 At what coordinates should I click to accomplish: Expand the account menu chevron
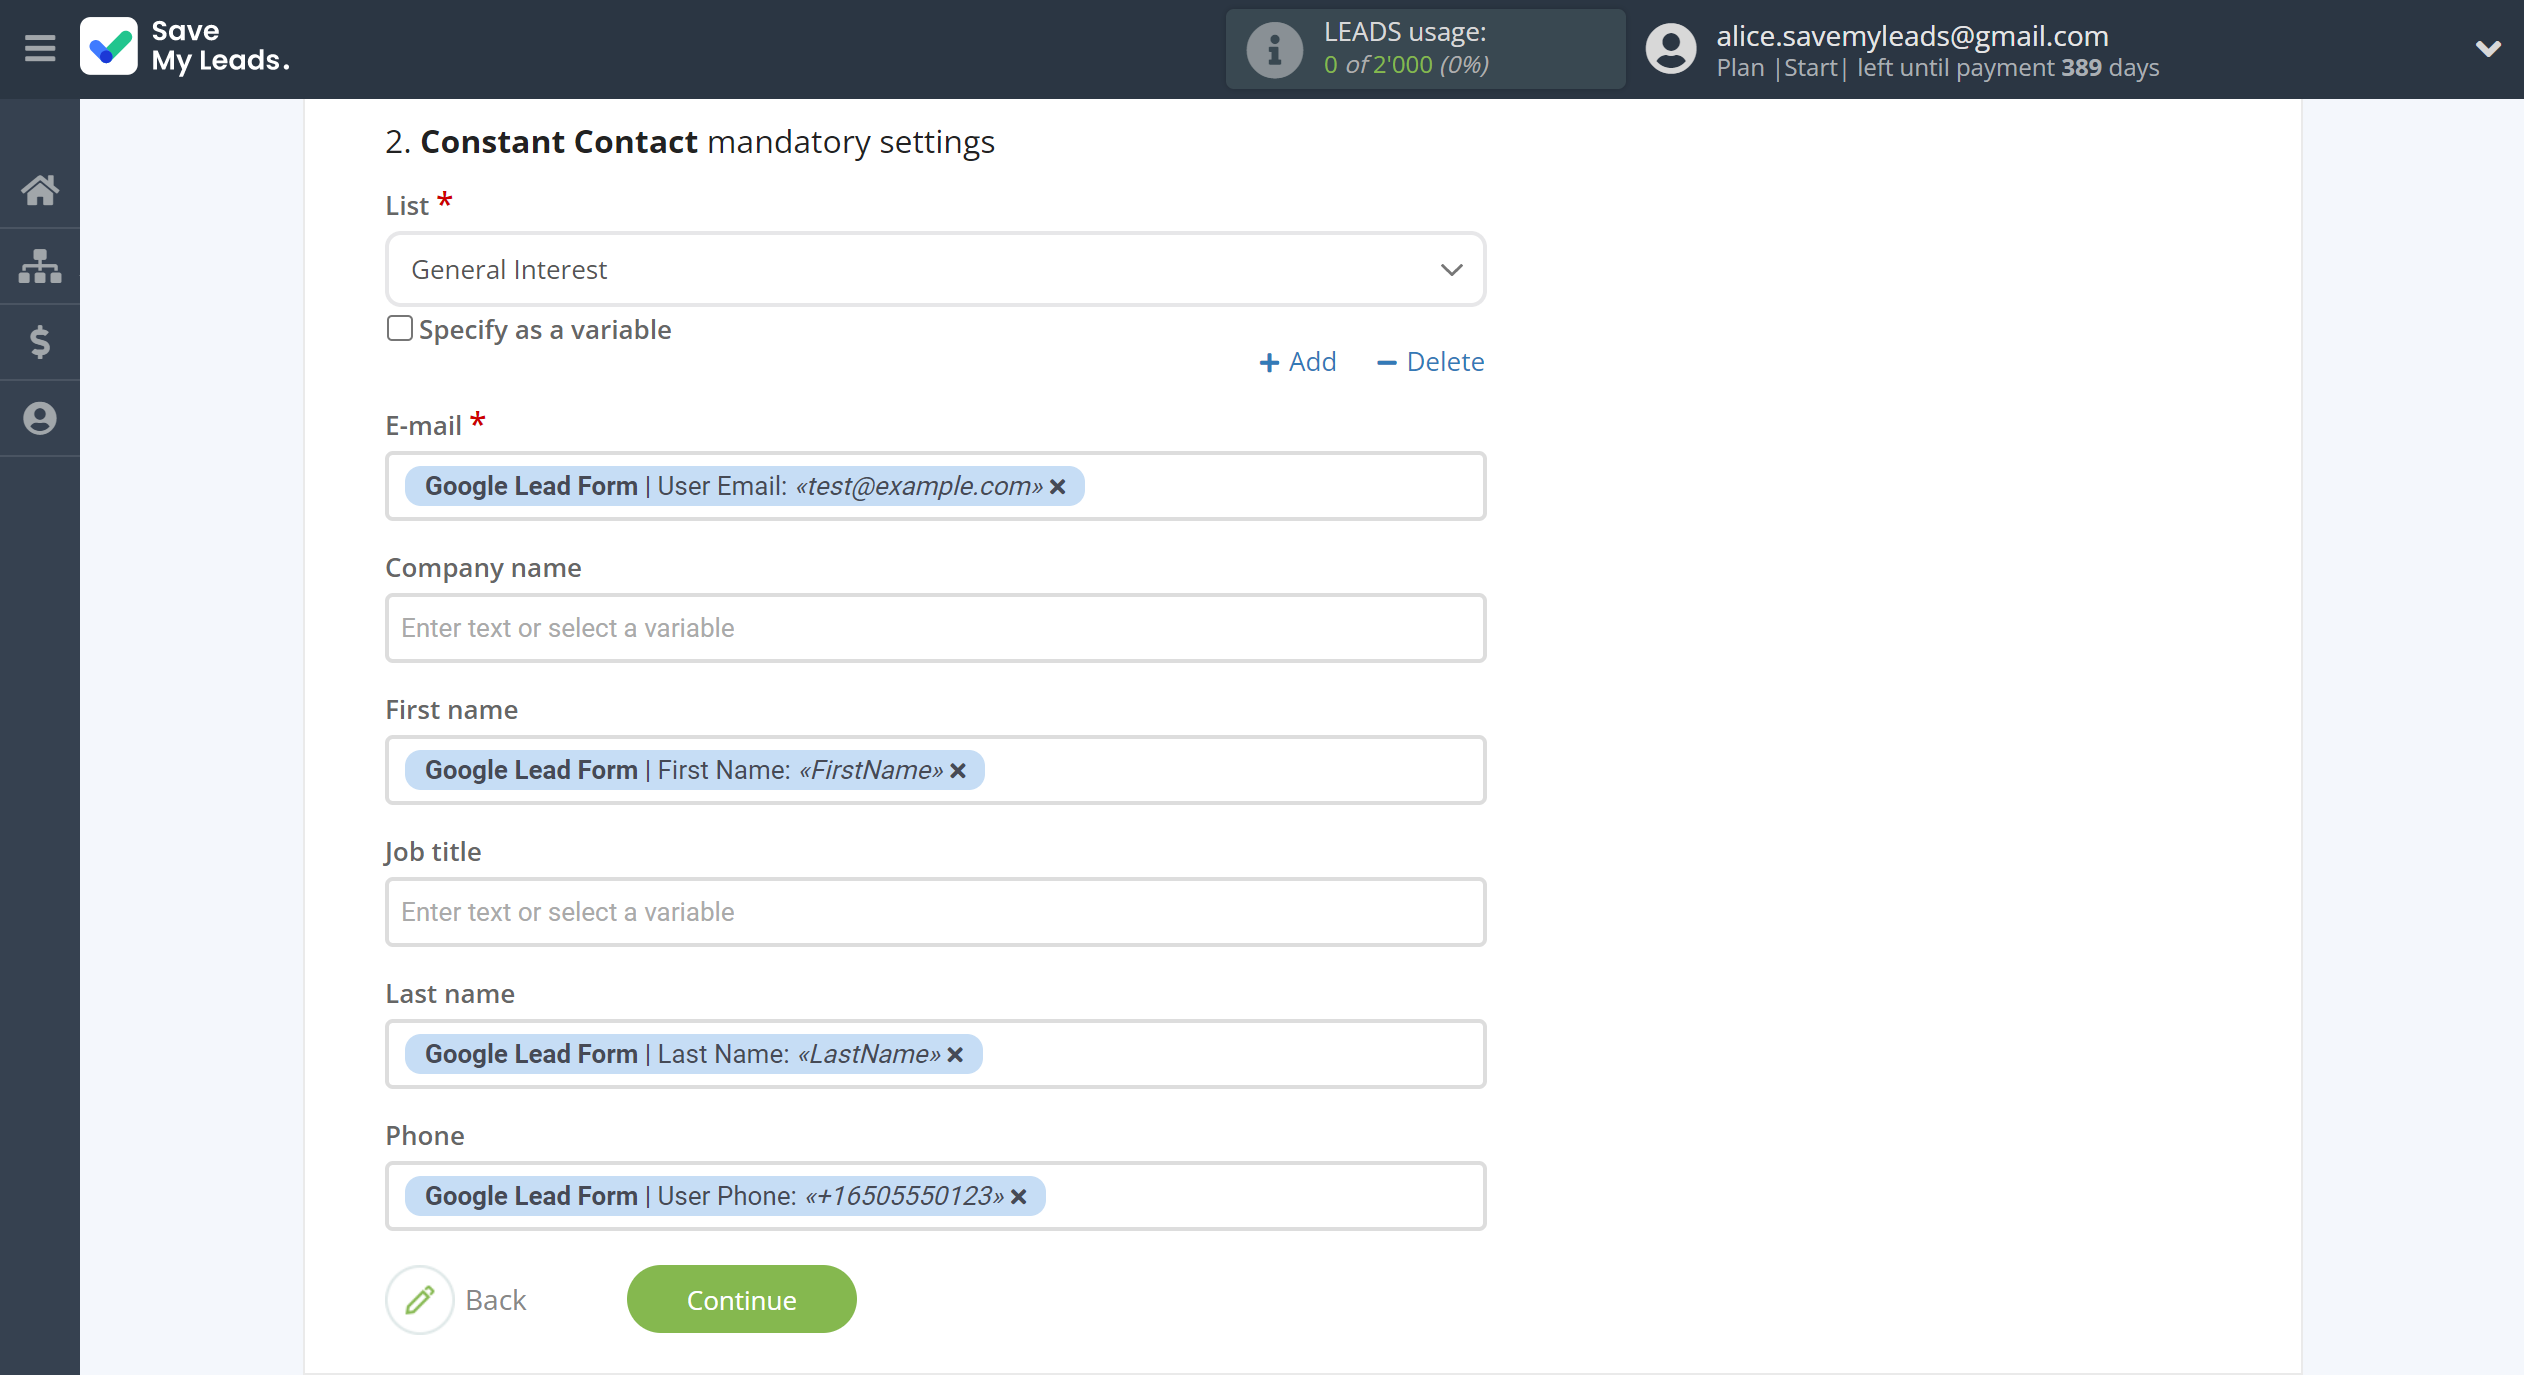coord(2488,48)
